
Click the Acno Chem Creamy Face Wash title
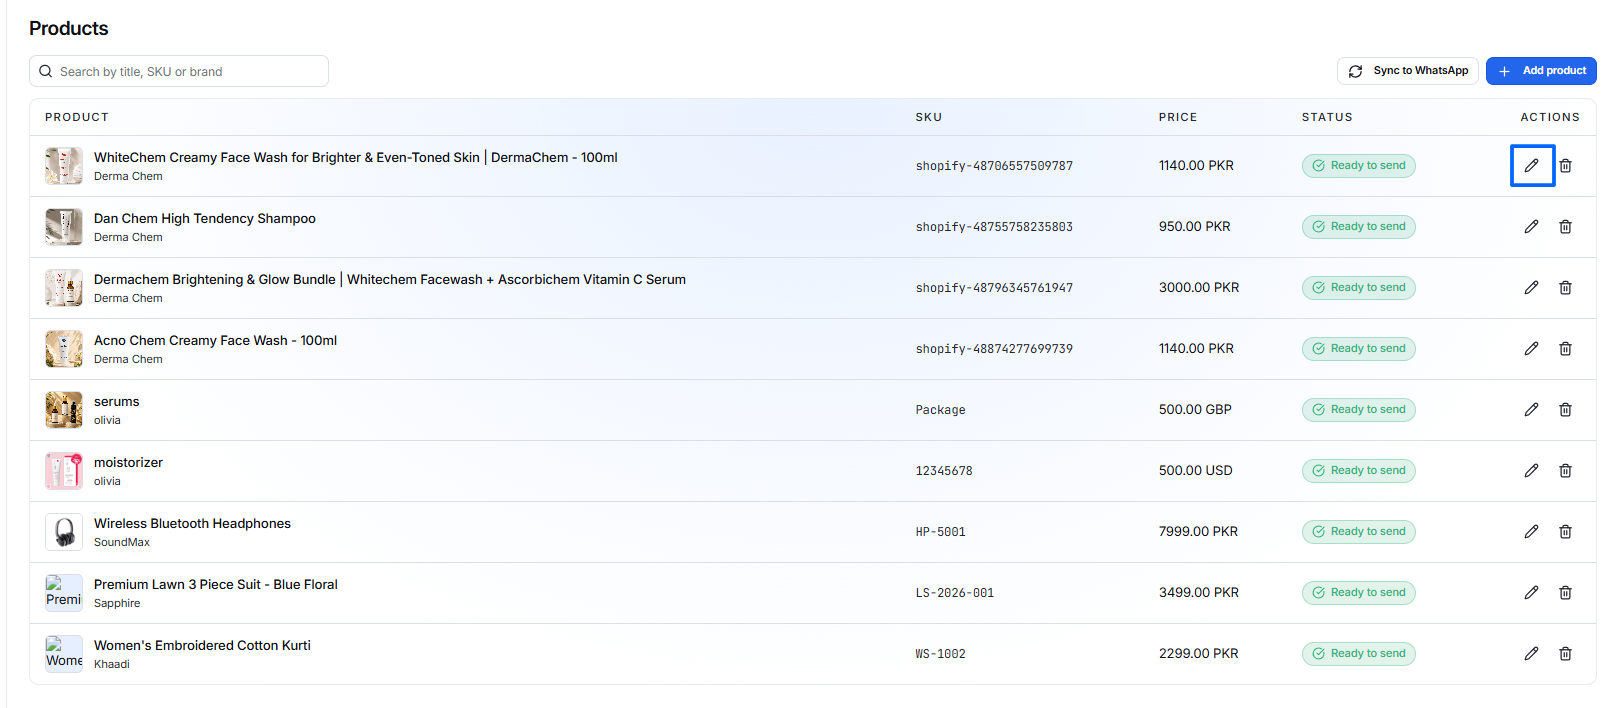pyautogui.click(x=216, y=341)
